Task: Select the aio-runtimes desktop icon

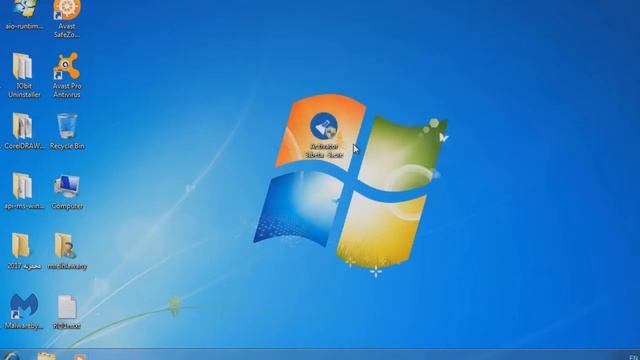Action: tap(24, 9)
